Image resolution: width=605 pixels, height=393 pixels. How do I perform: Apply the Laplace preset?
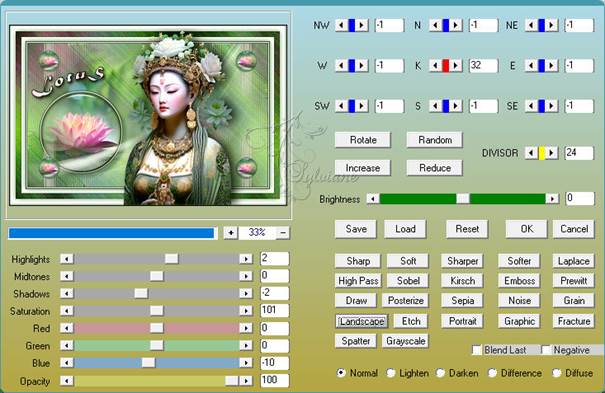[x=574, y=261]
